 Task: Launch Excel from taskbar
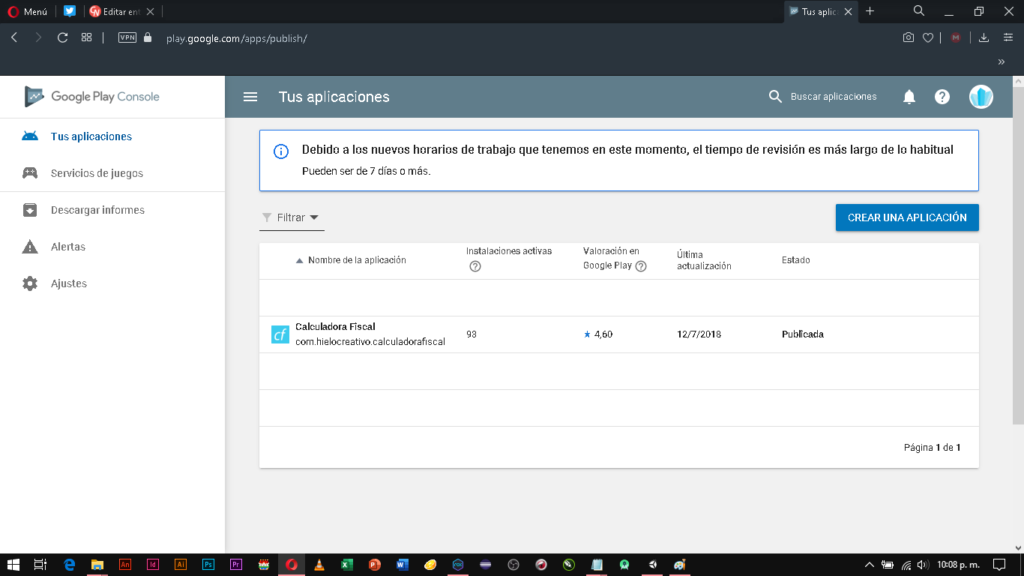347,565
